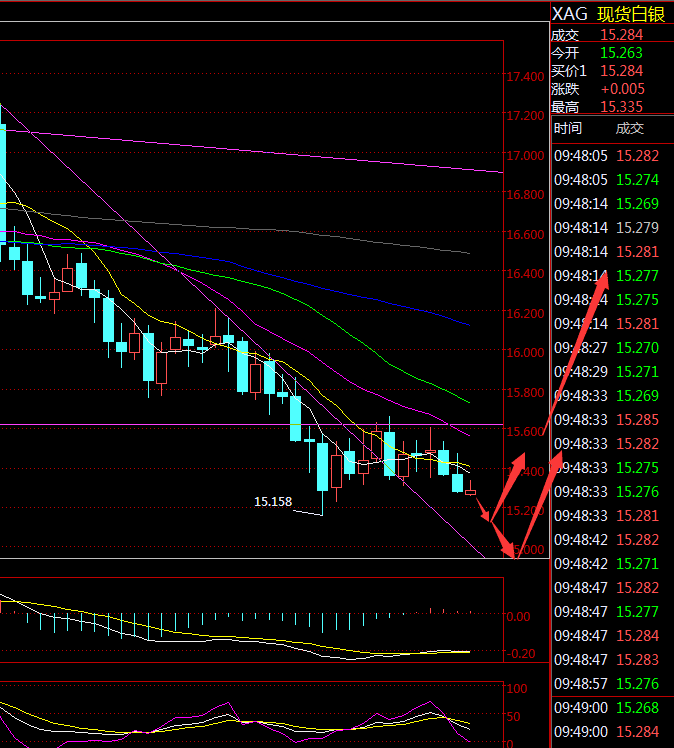674x748 pixels.
Task: Click the 买价1 bid value 15.284
Action: [x=622, y=71]
